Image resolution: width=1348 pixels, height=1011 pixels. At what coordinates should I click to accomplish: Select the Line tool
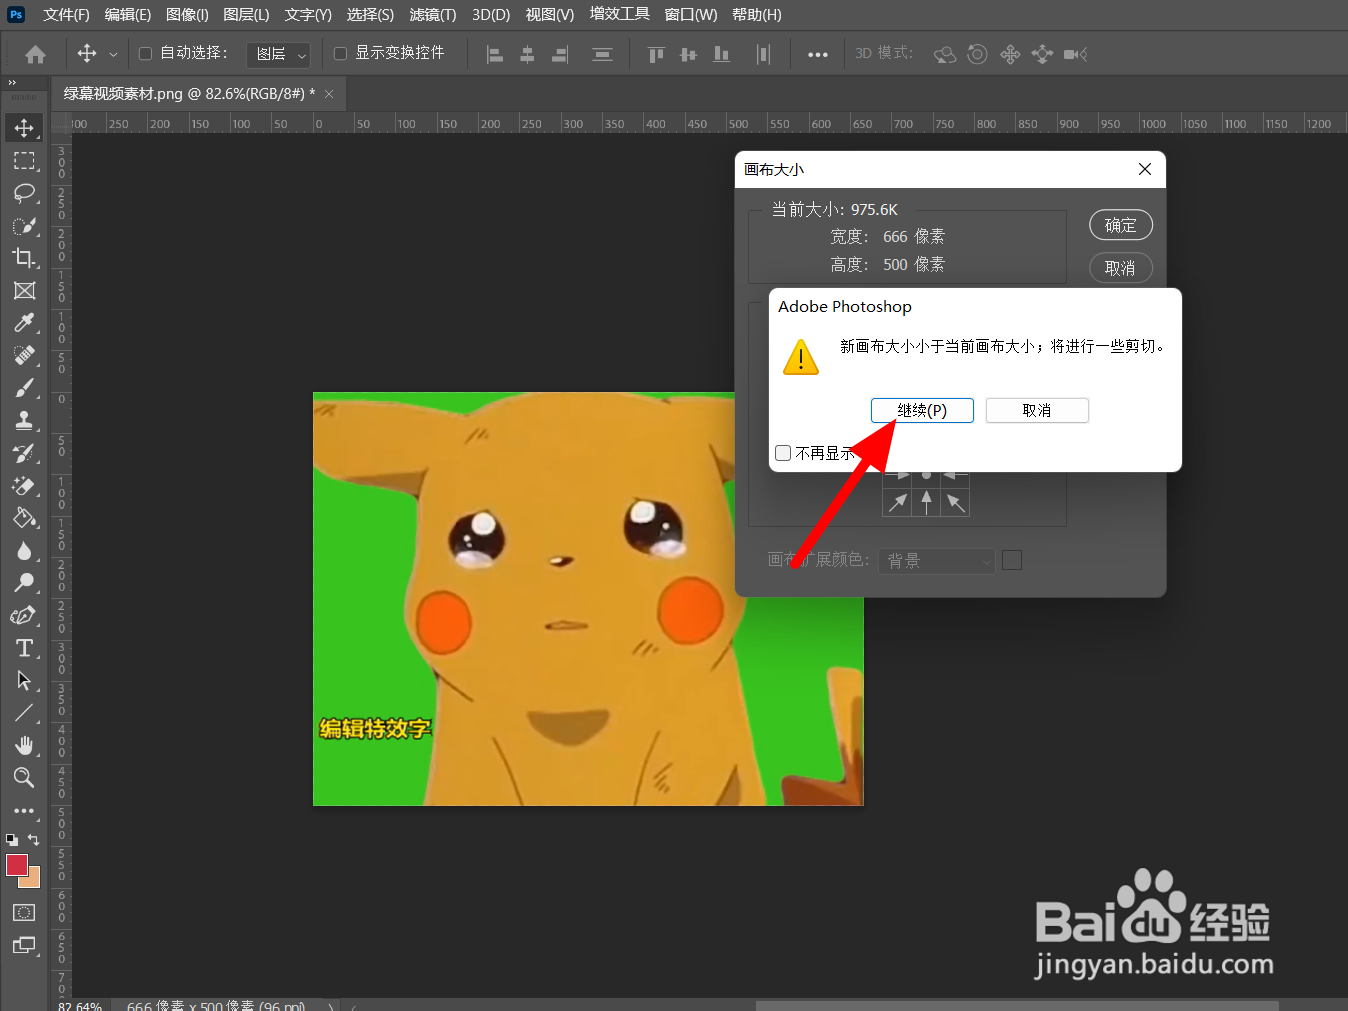[x=24, y=713]
